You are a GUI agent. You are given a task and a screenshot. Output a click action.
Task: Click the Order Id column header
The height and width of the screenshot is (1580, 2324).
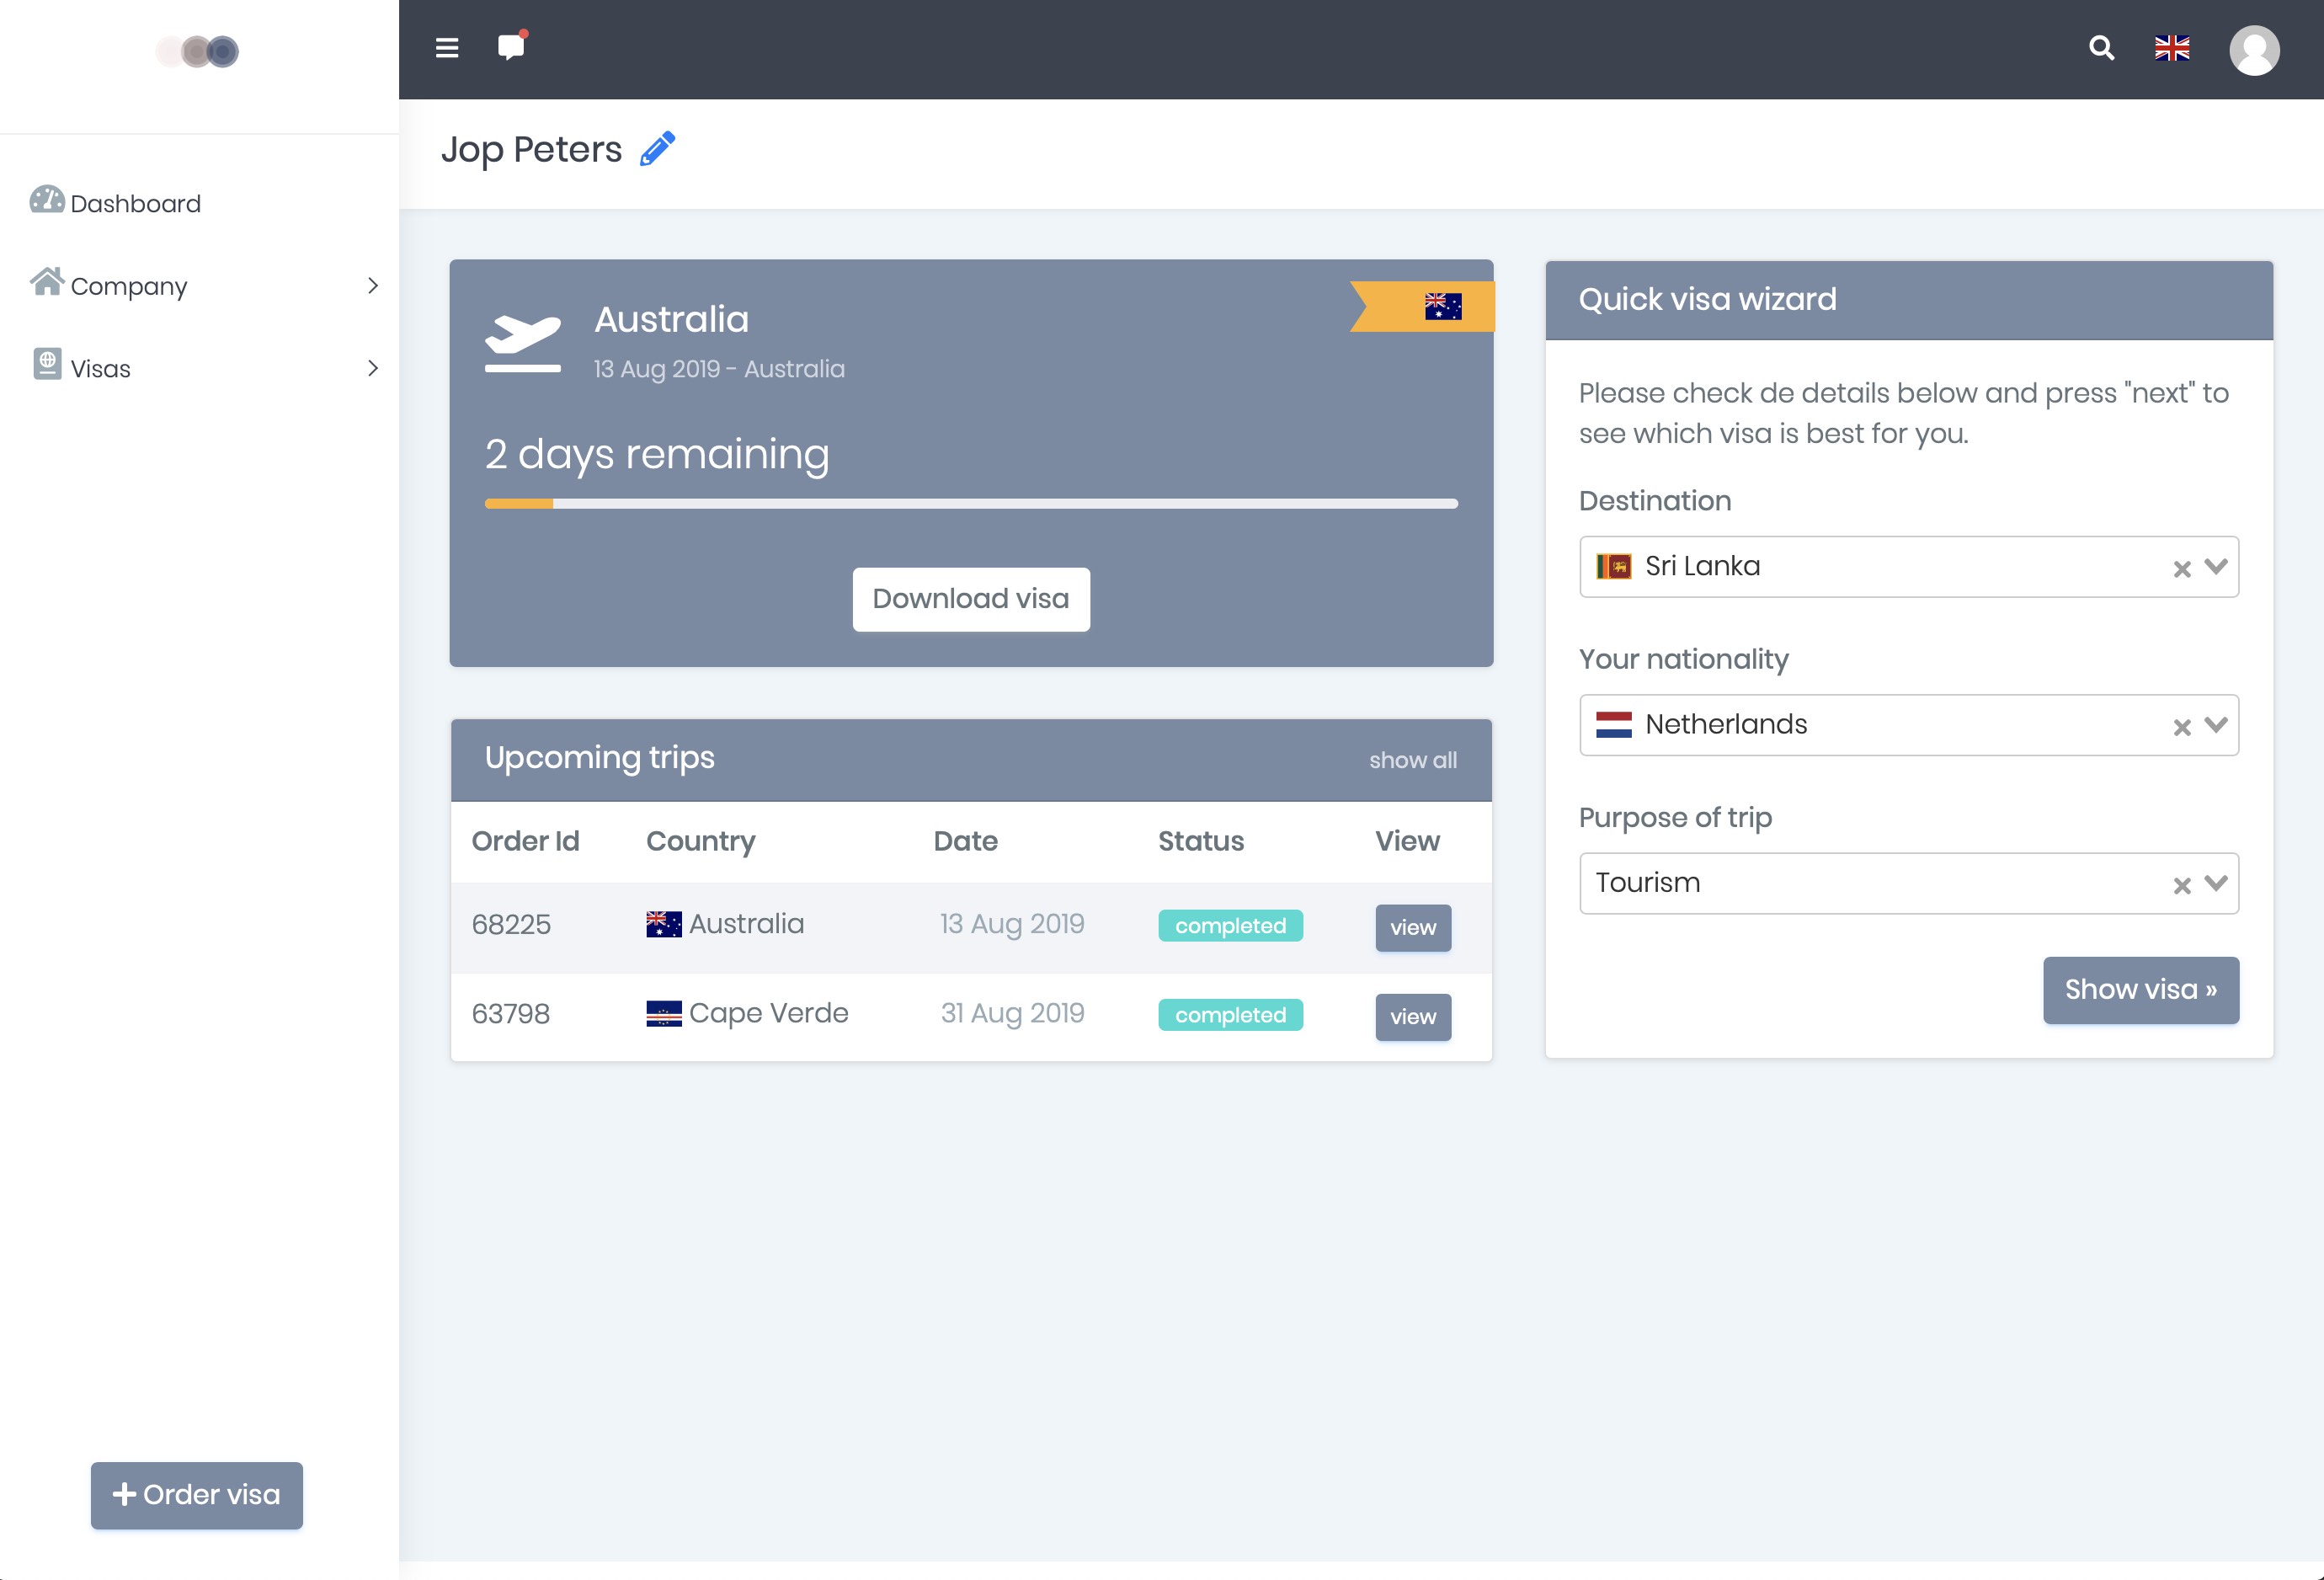pos(525,841)
